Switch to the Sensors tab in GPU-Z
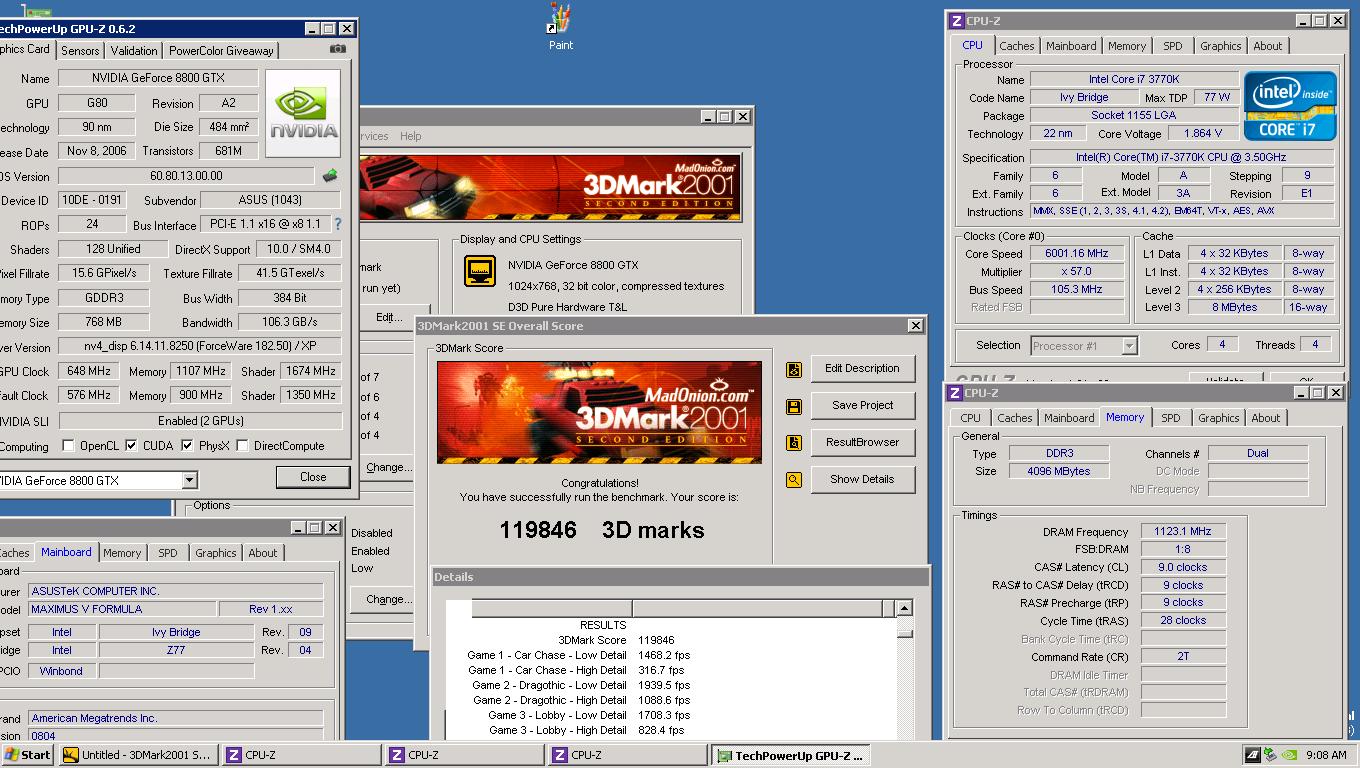Screen dimensions: 1360x768 80,51
